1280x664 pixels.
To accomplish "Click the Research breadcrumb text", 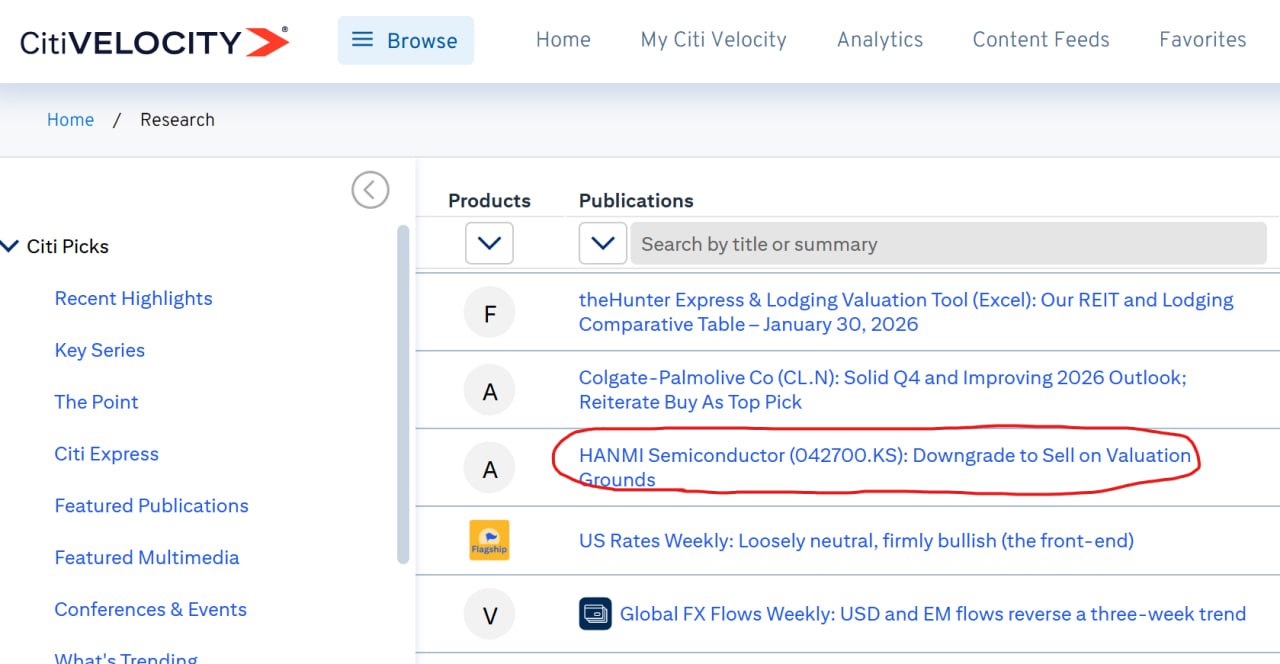I will point(177,119).
